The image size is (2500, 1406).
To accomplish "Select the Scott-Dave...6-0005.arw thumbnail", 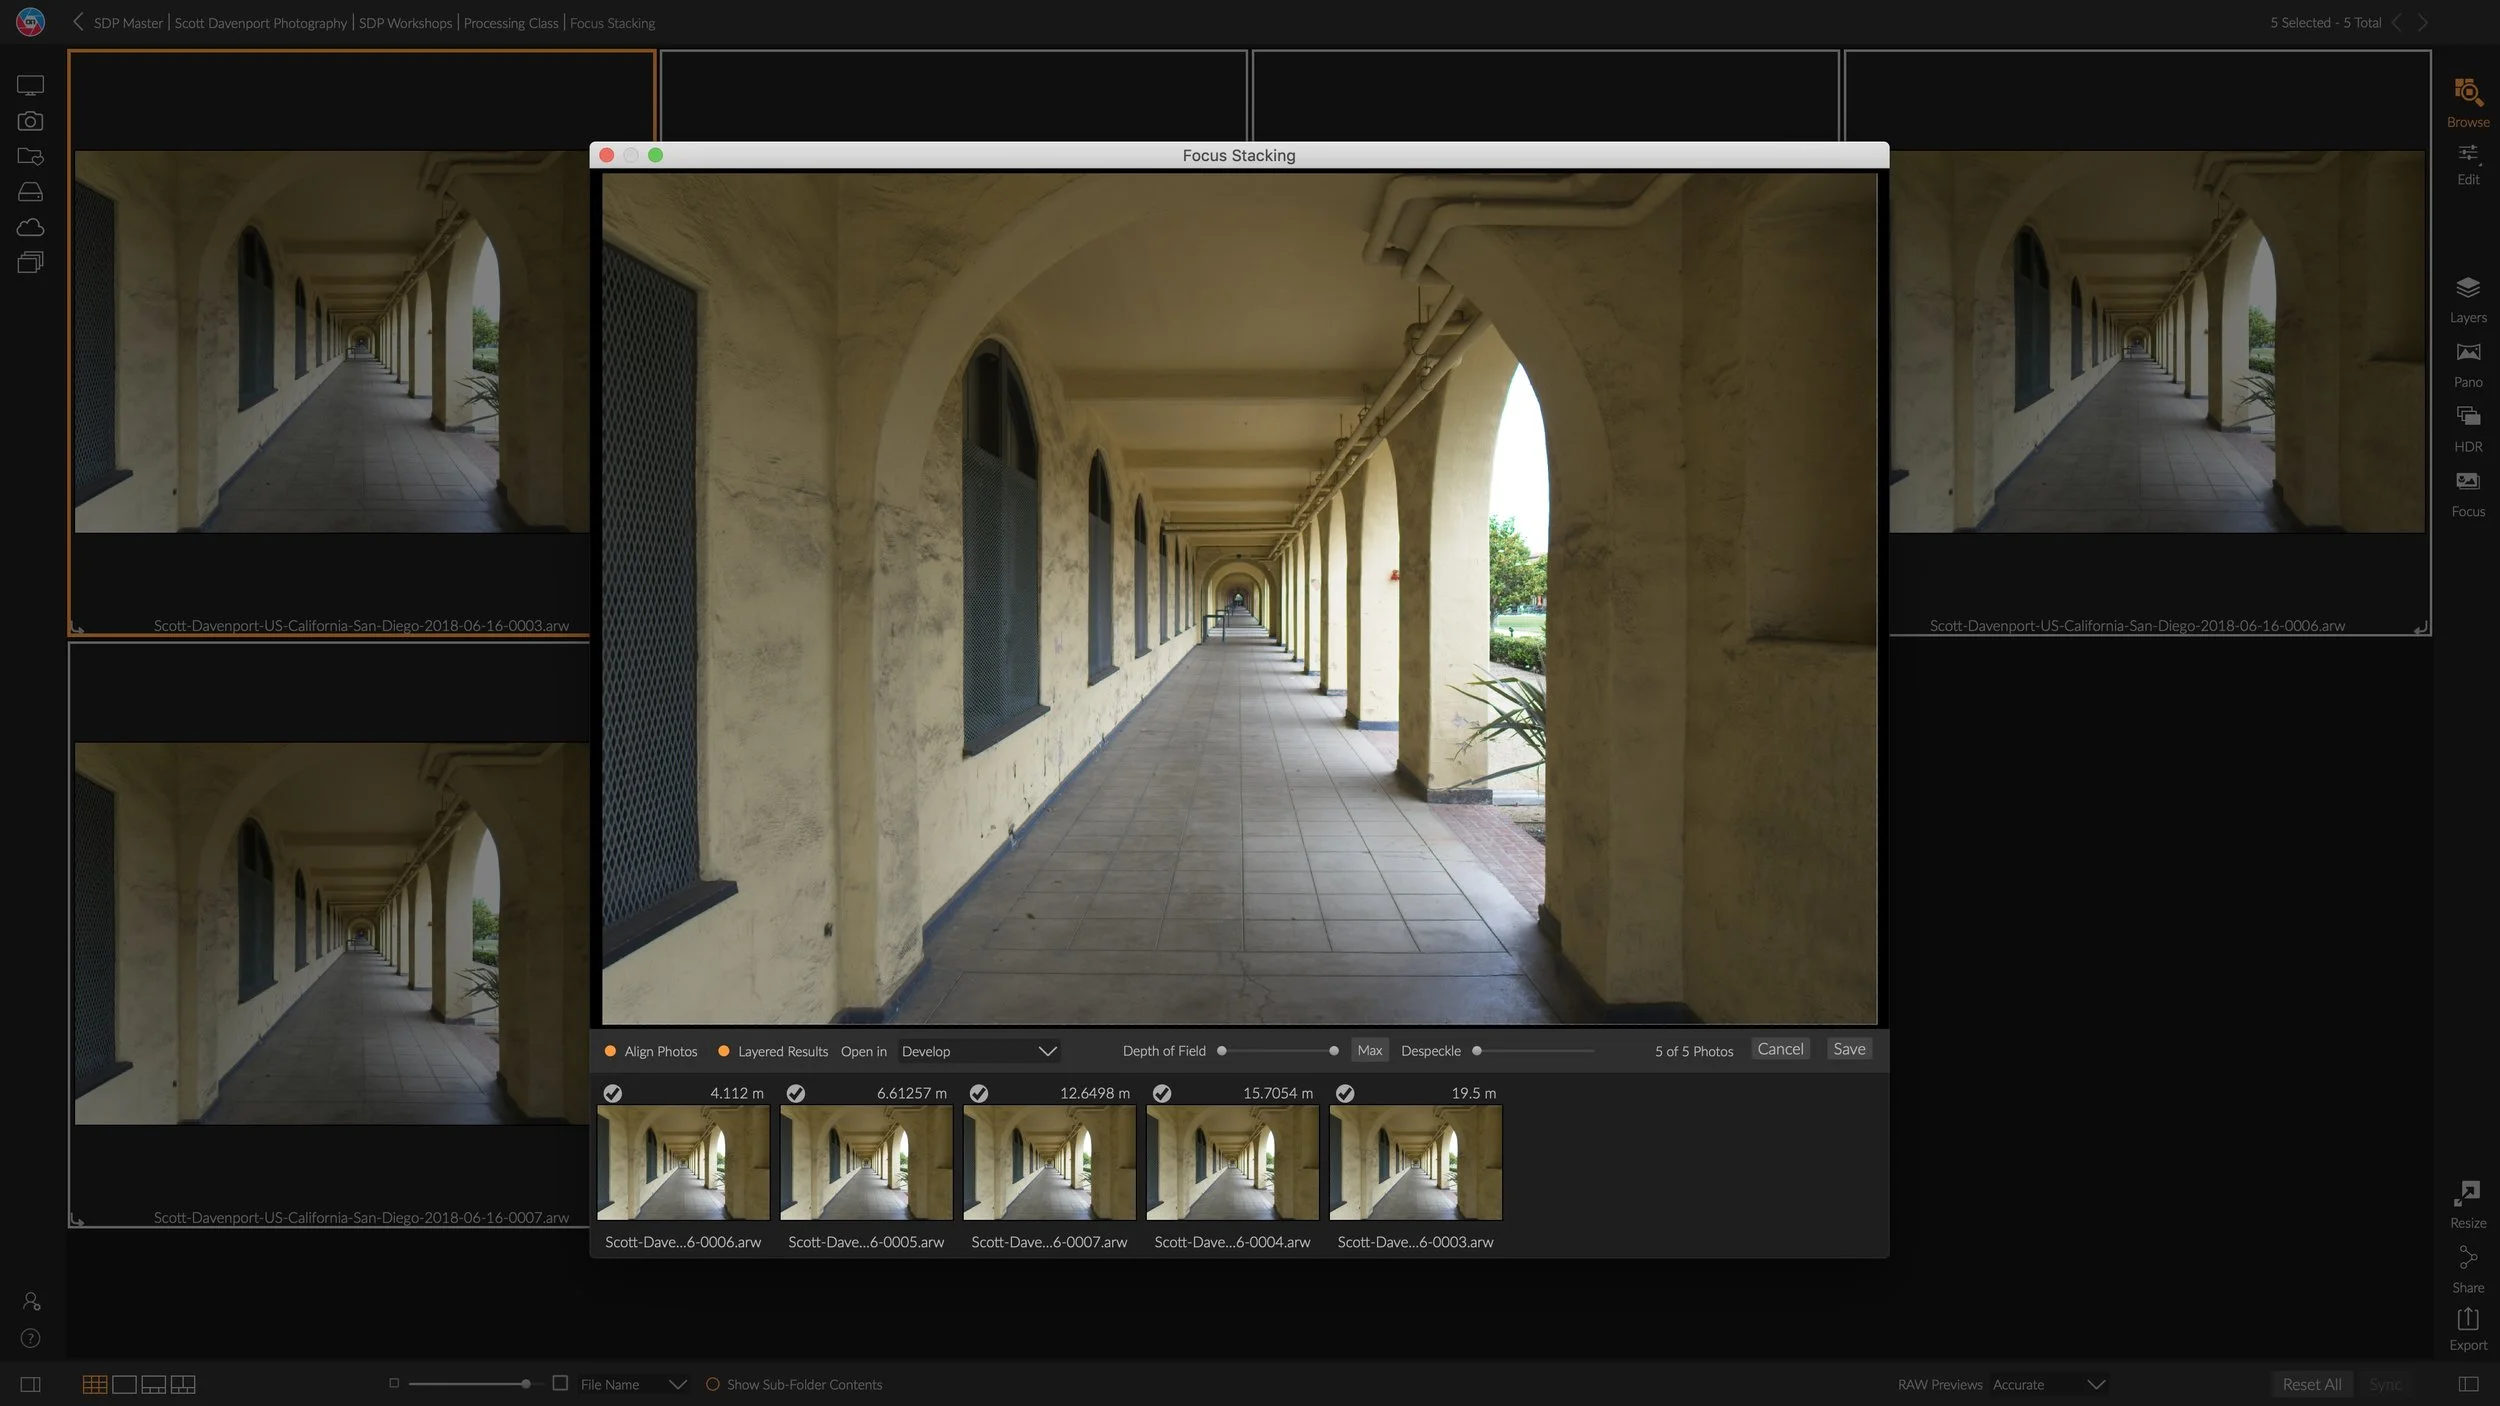I will point(865,1162).
